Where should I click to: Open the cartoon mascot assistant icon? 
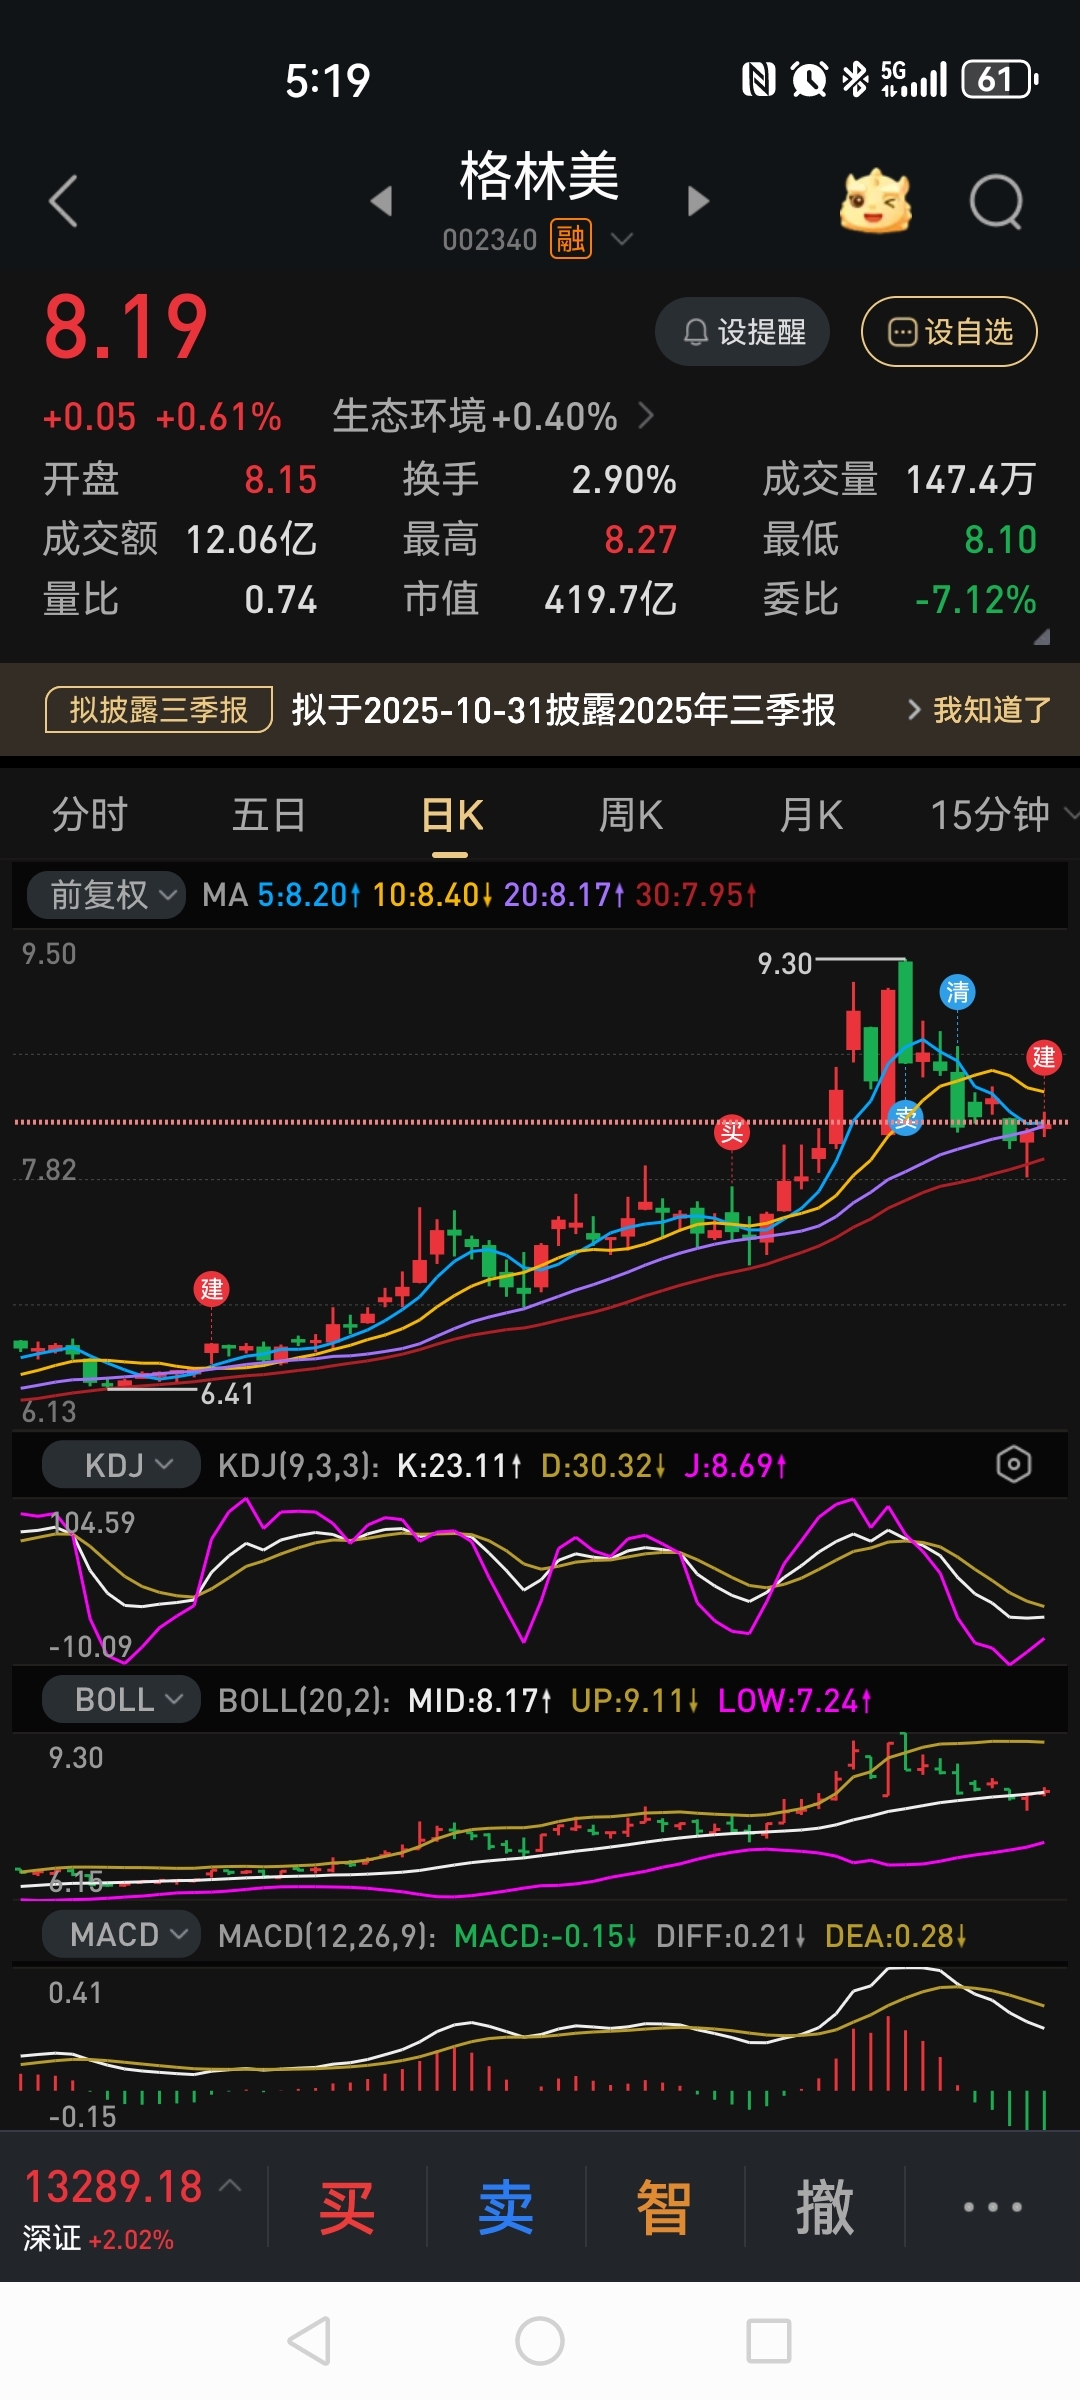(876, 201)
